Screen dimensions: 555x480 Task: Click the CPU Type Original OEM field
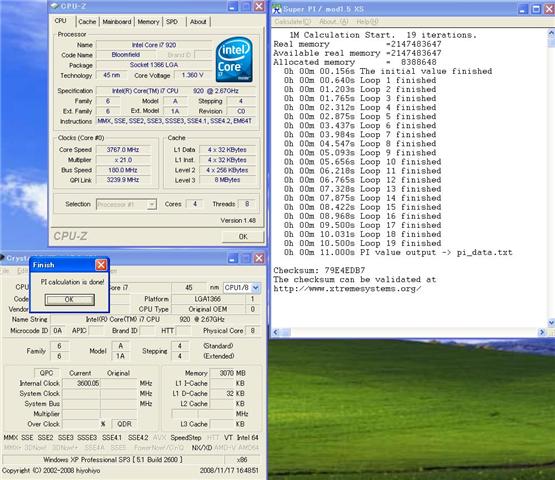[x=208, y=309]
